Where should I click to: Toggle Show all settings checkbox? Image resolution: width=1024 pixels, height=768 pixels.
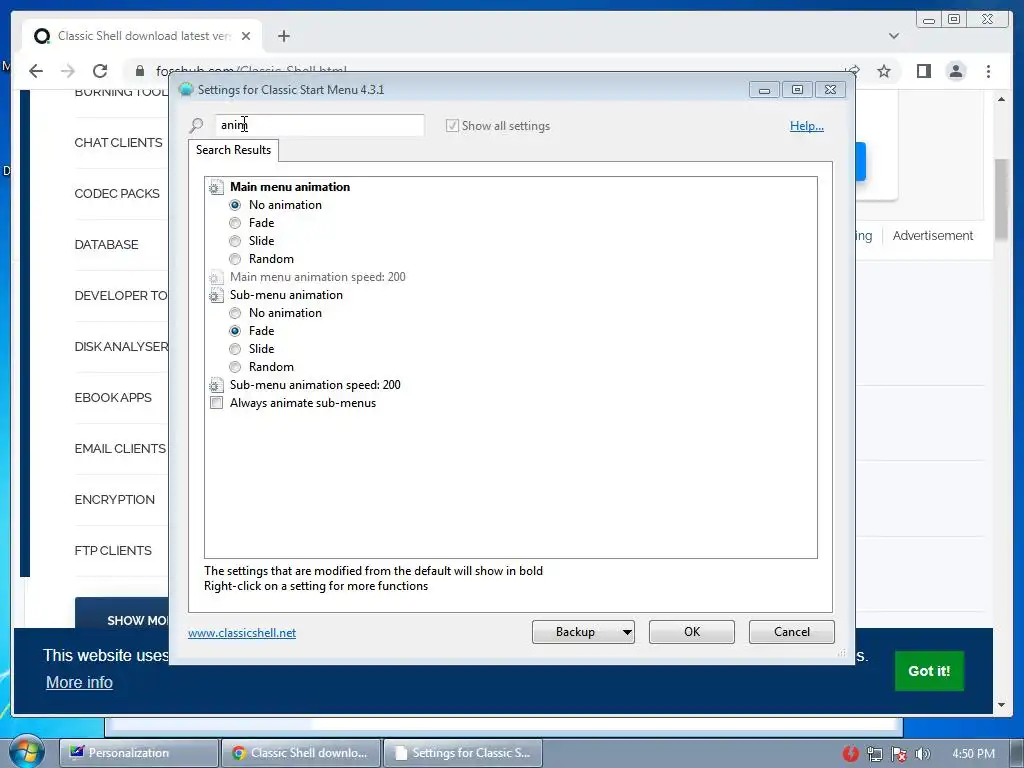452,125
